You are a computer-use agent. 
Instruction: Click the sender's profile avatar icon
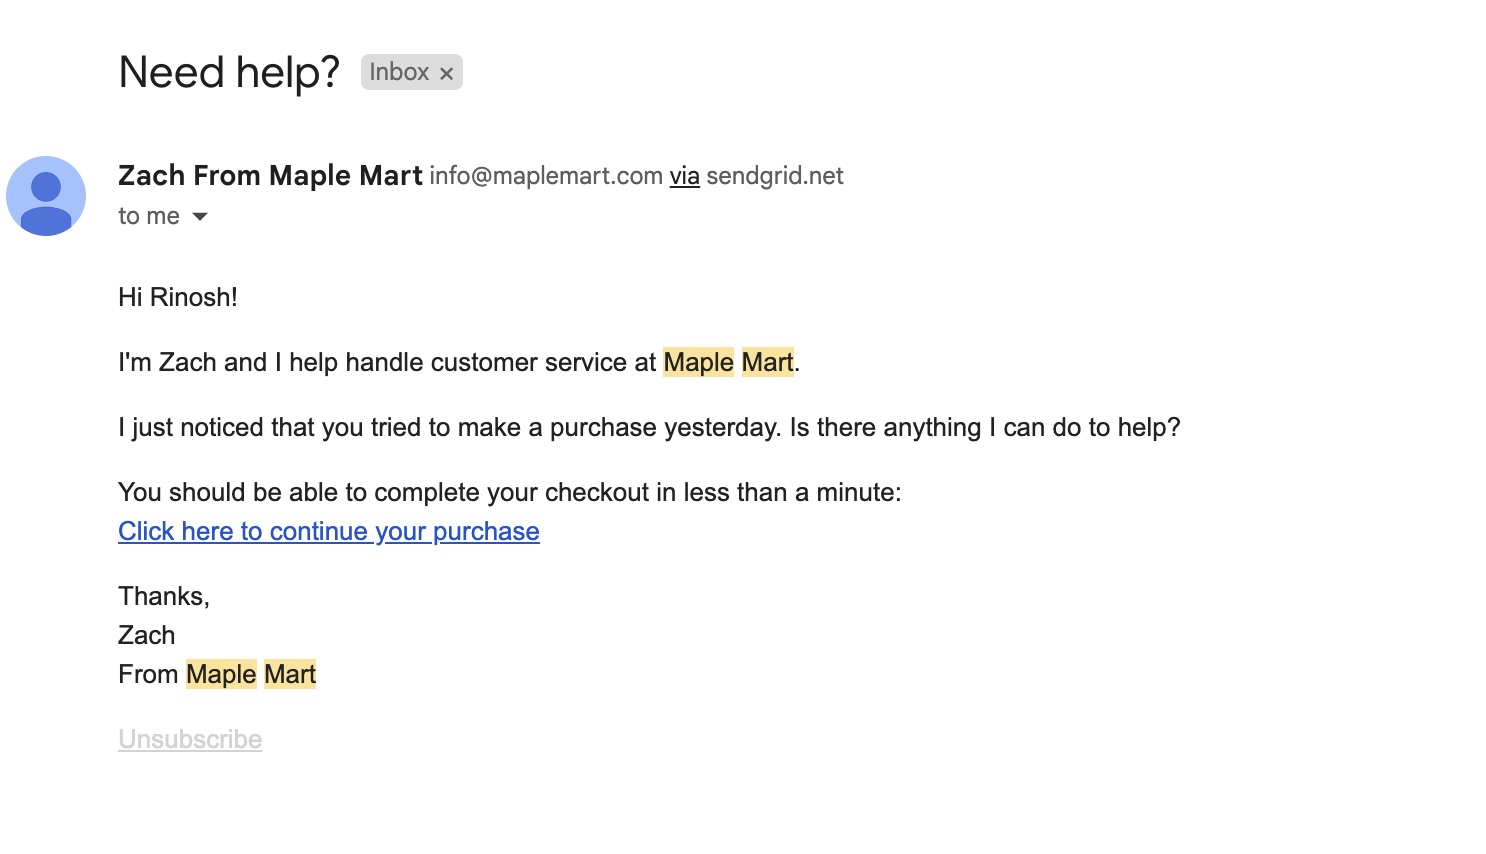tap(46, 196)
